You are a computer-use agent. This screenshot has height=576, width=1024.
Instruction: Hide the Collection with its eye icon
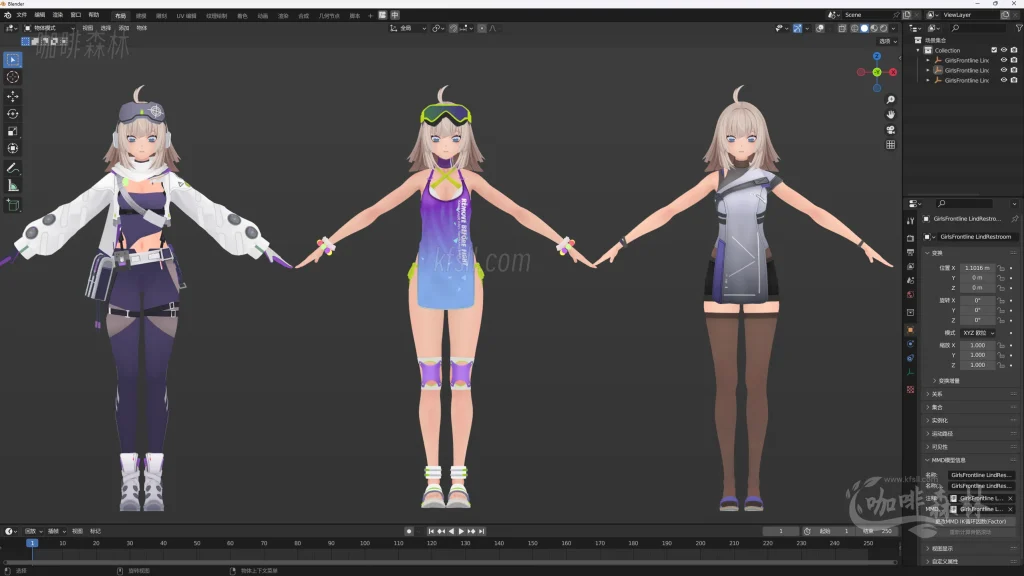tap(1004, 50)
